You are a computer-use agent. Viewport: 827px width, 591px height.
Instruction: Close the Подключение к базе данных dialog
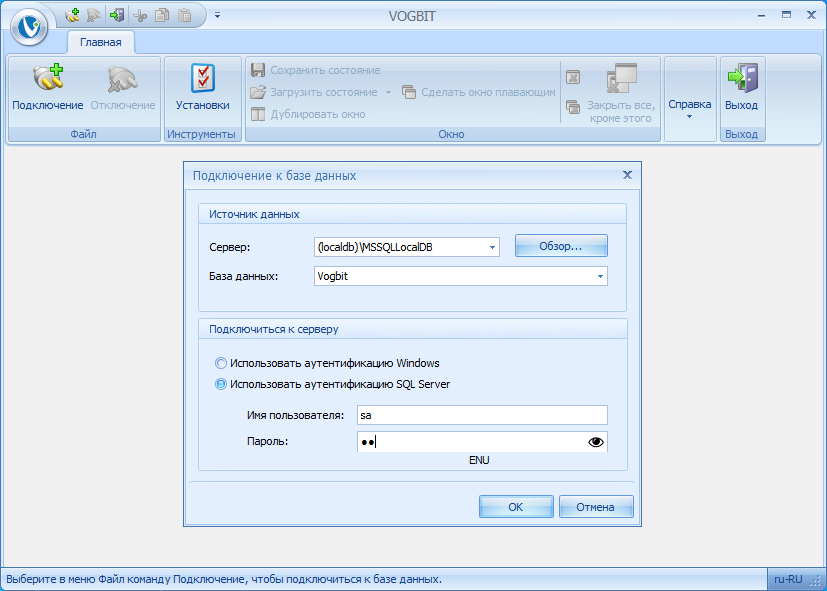click(x=627, y=175)
